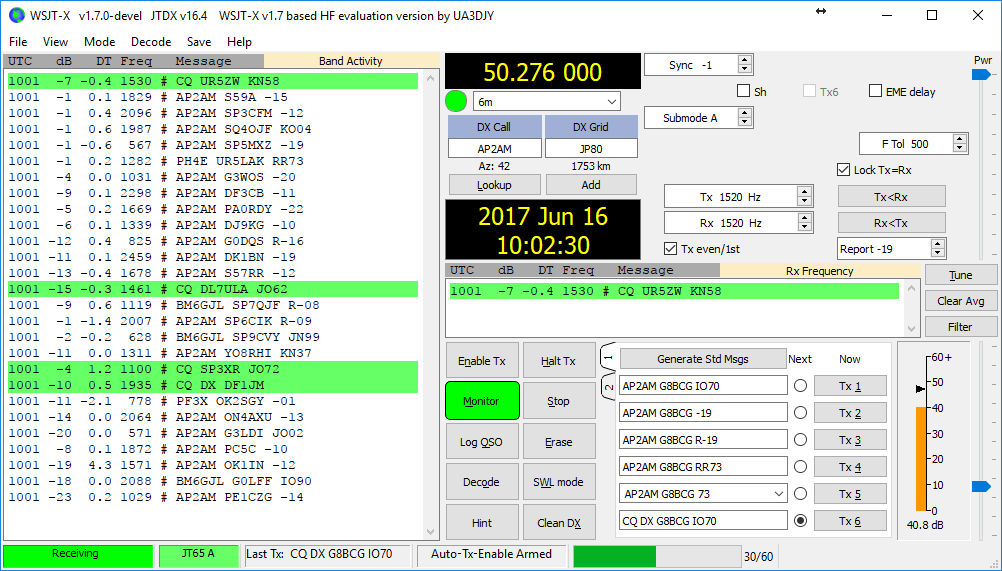
Task: Send the Tx 1 message now
Action: (850, 386)
